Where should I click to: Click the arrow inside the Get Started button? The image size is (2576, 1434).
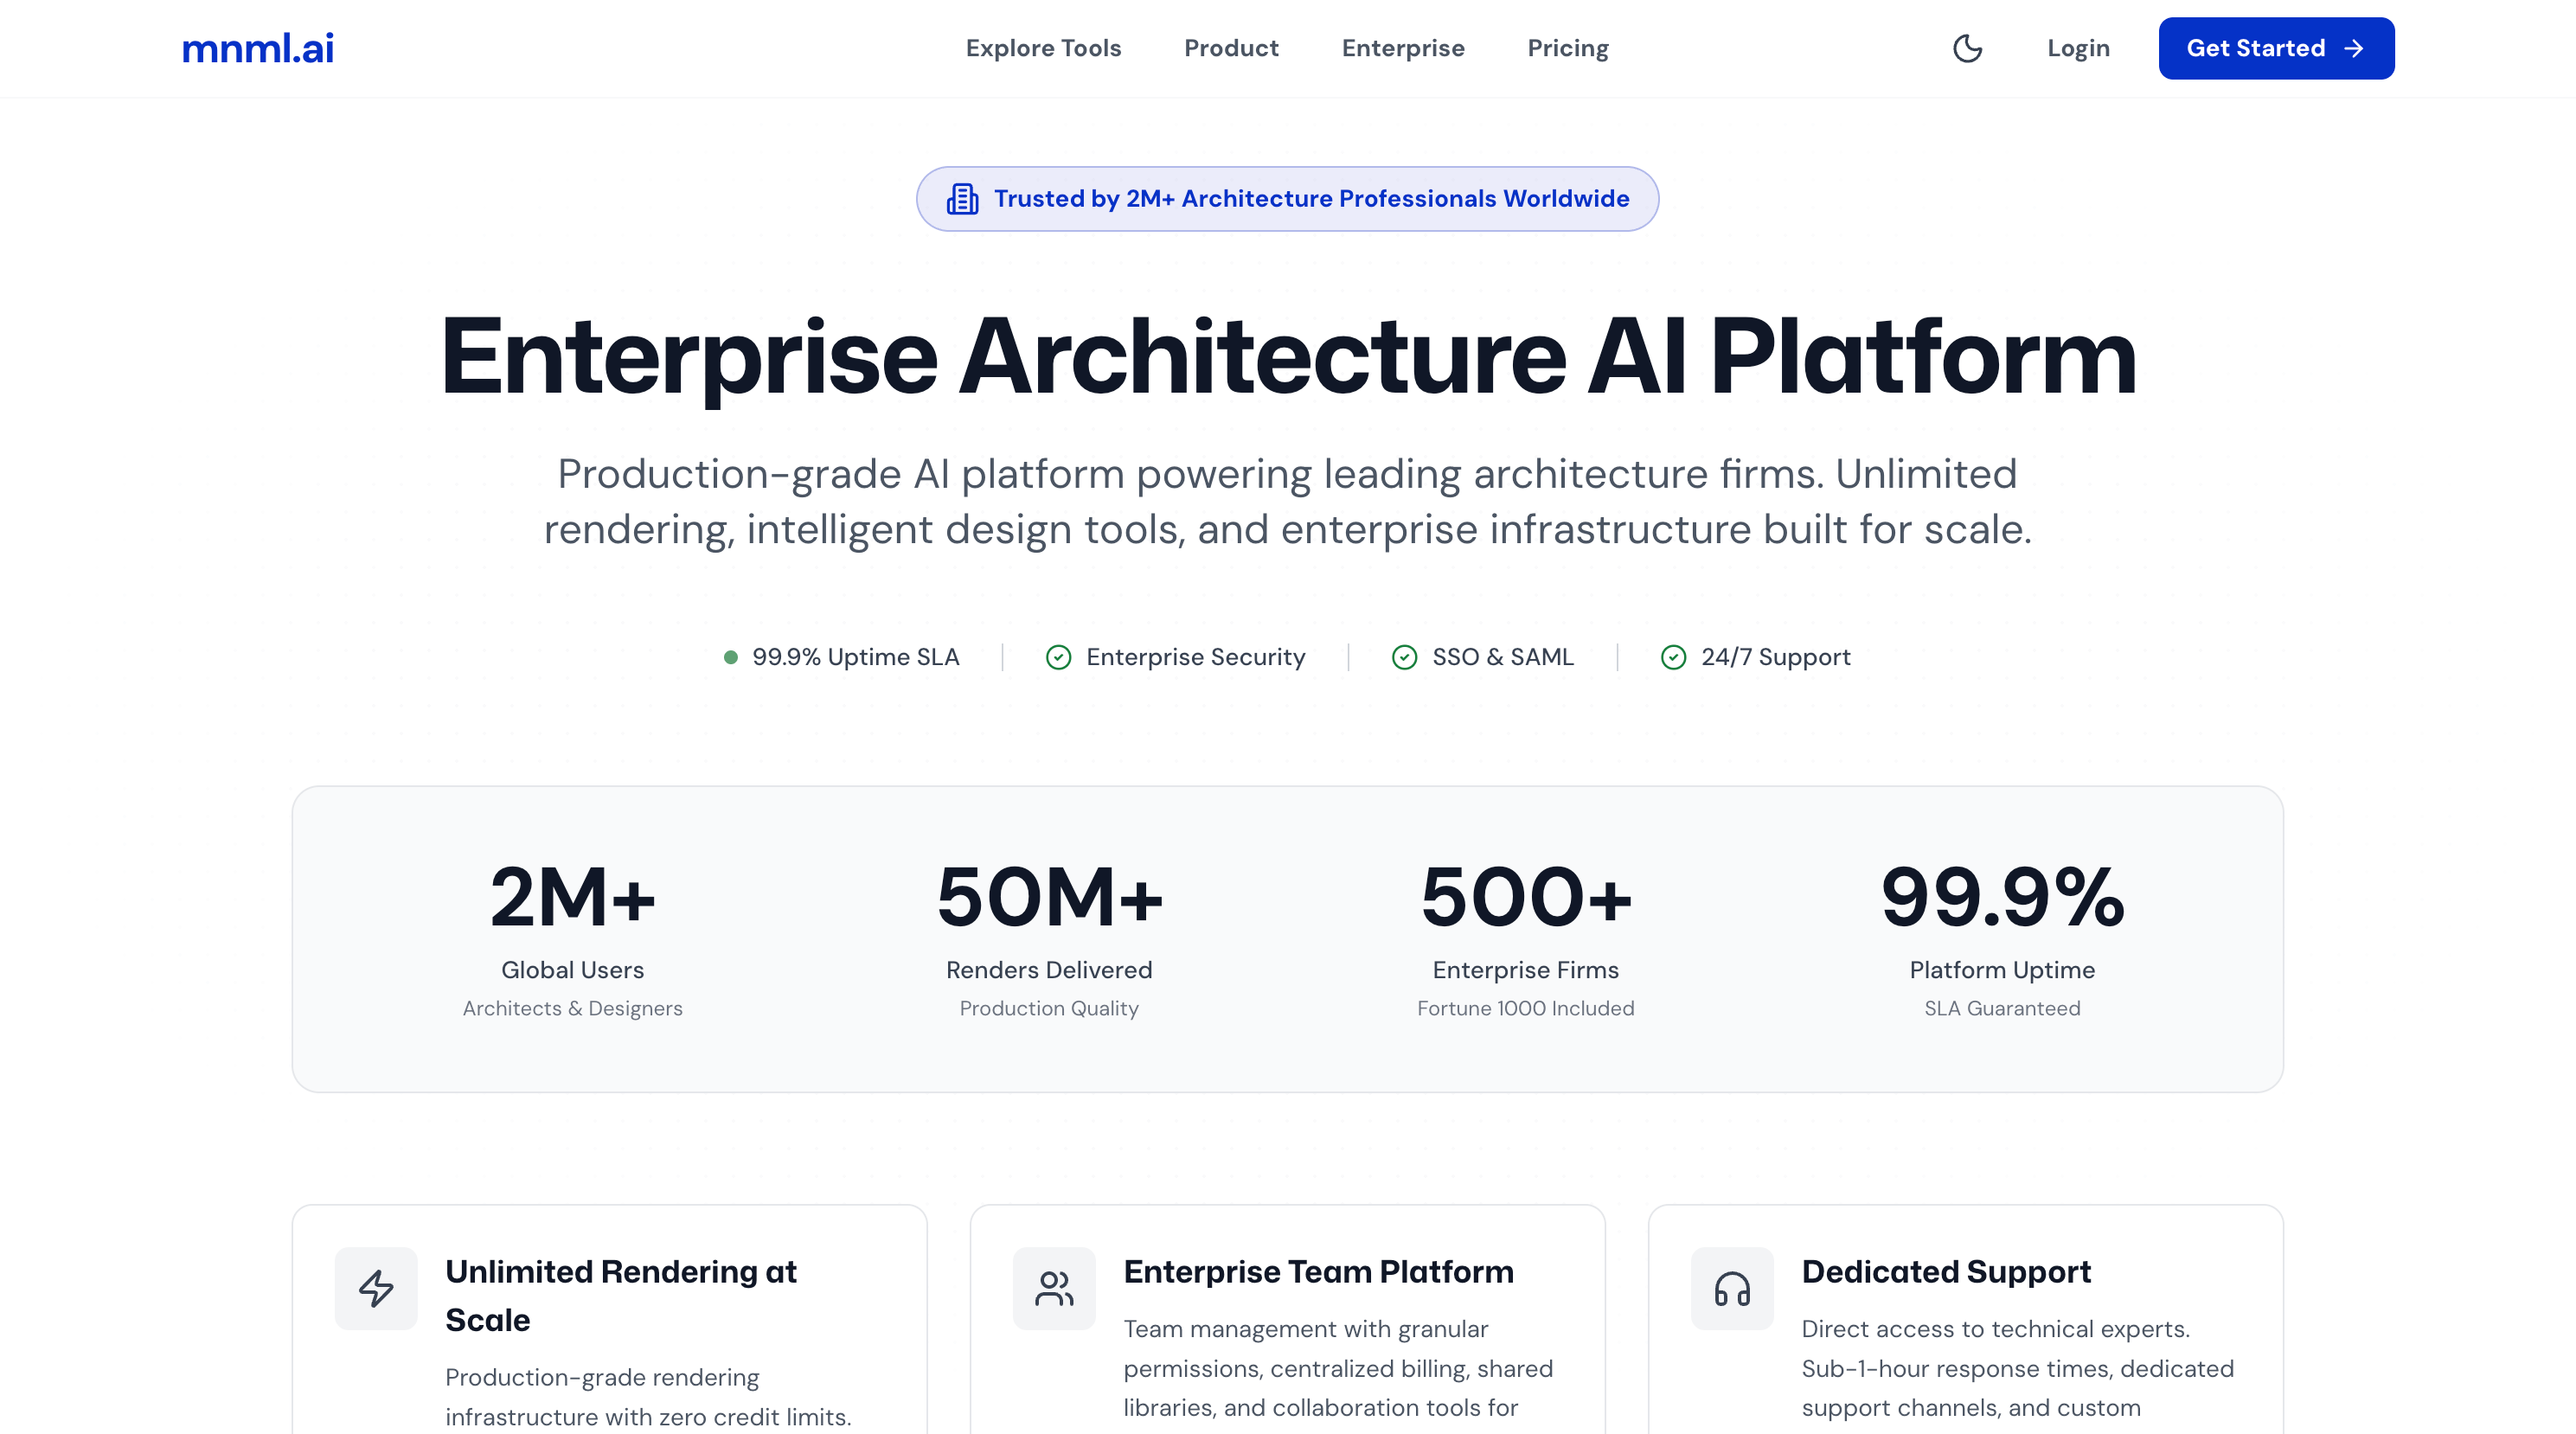2354,48
